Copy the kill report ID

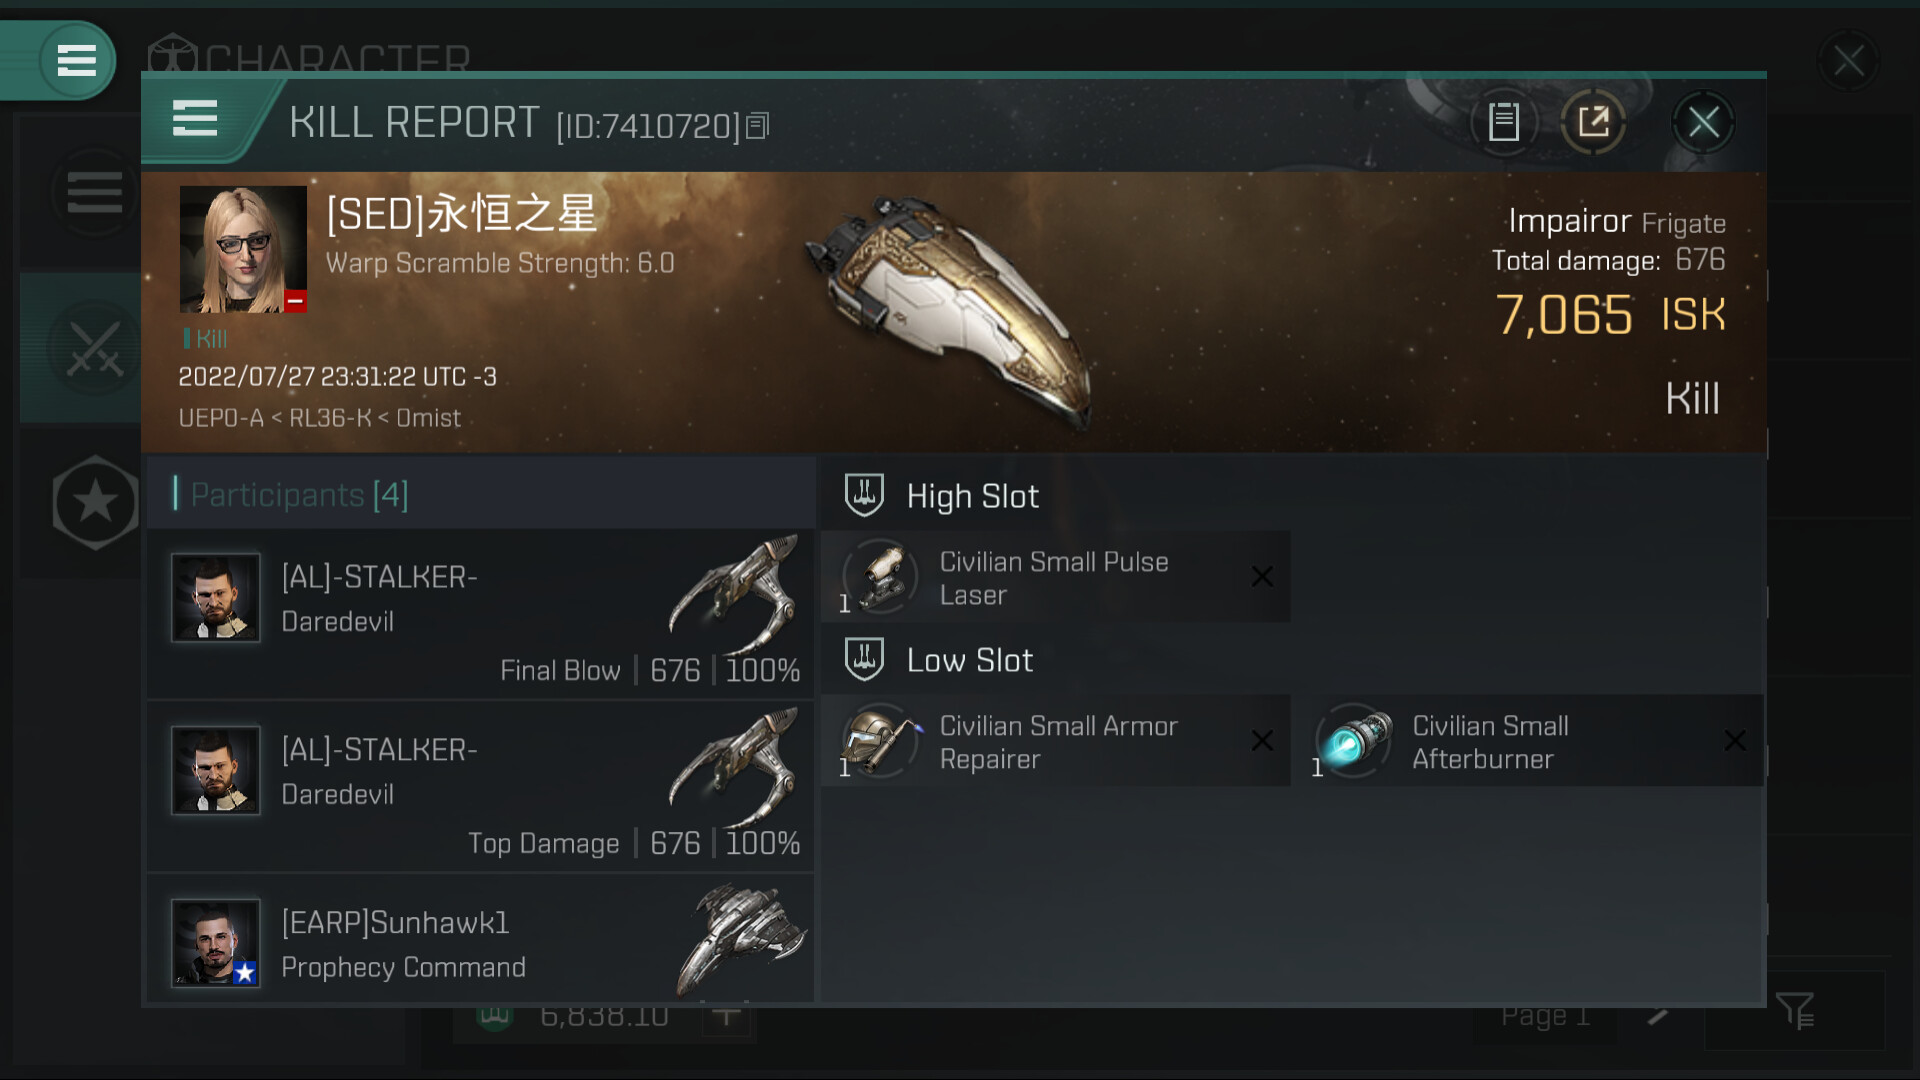758,126
